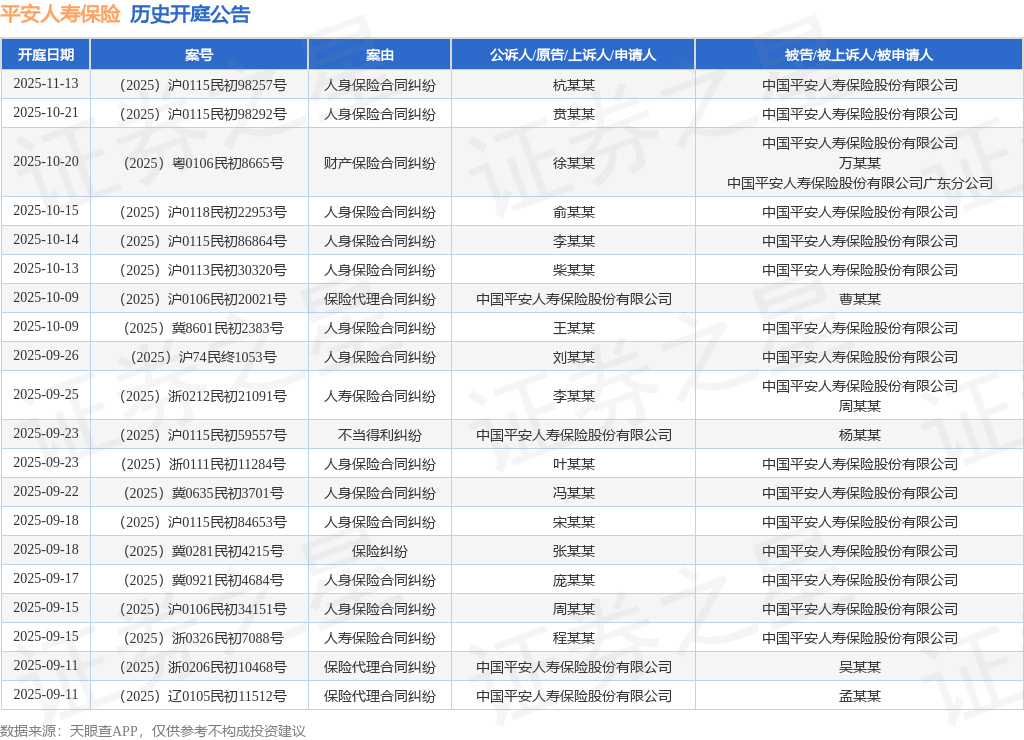
Task: Select date cell 2025-09-22
Action: click(x=46, y=492)
